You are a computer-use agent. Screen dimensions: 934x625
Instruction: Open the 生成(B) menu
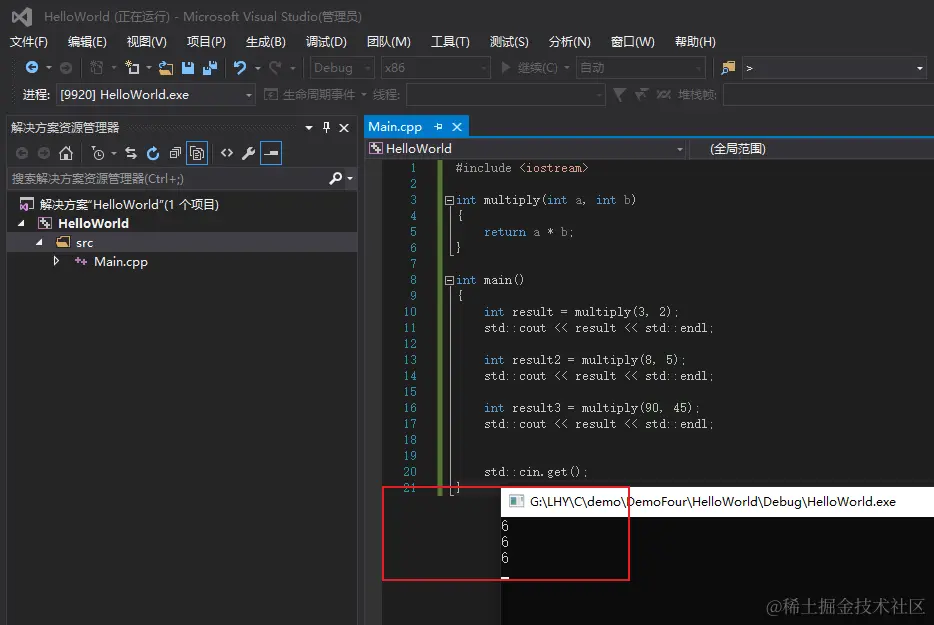click(x=266, y=42)
